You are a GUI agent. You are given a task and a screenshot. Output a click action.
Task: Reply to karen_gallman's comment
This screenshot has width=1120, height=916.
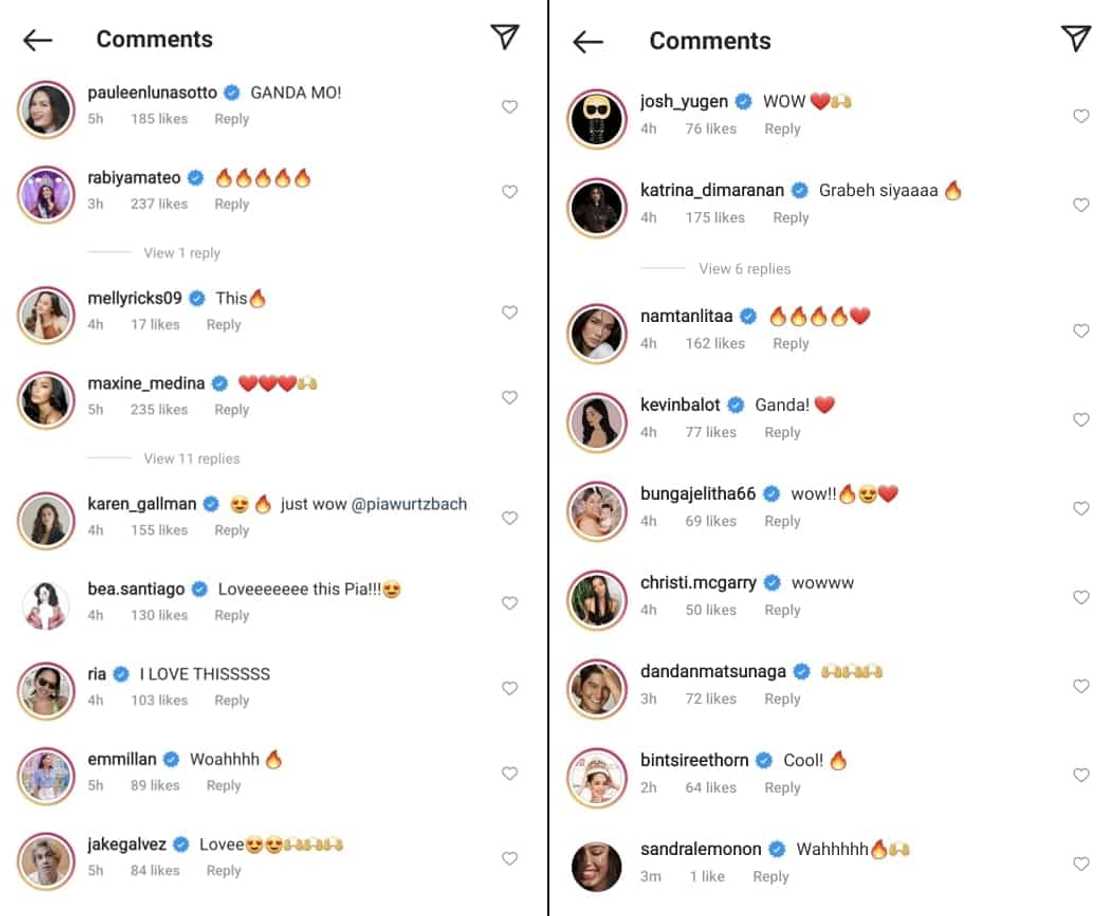(231, 530)
